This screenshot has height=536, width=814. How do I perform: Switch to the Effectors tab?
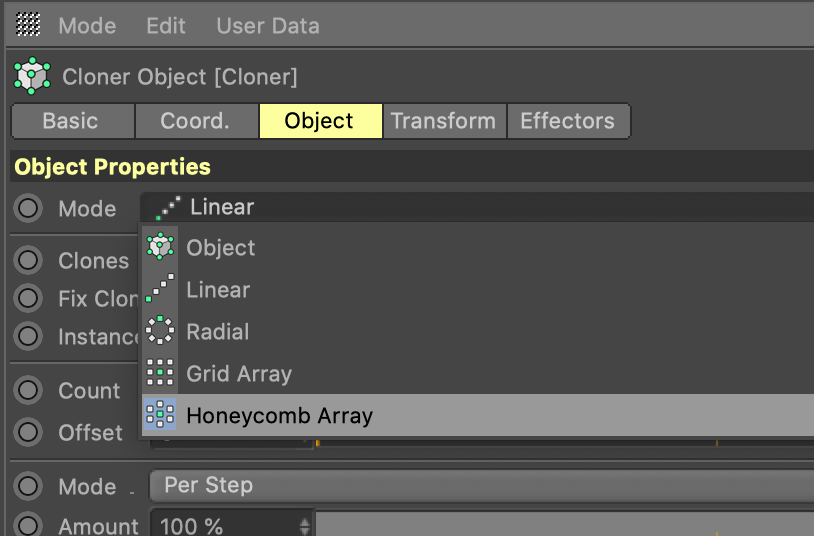(567, 121)
